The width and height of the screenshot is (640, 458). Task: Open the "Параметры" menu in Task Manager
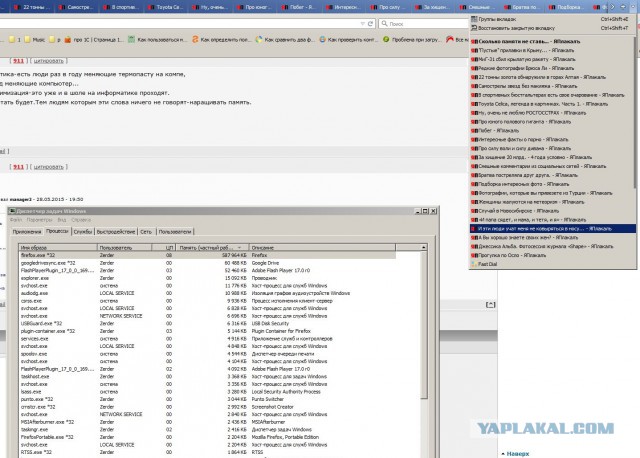39,220
